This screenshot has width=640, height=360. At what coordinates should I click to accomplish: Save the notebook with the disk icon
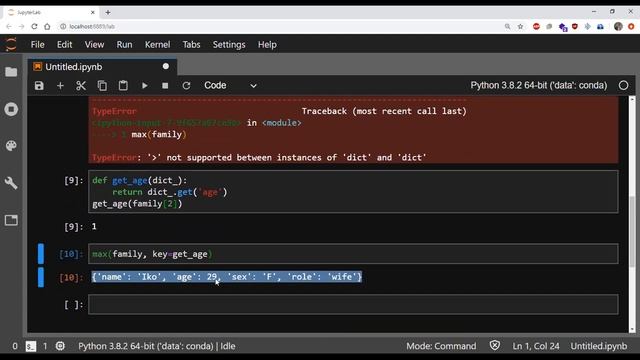pyautogui.click(x=39, y=86)
